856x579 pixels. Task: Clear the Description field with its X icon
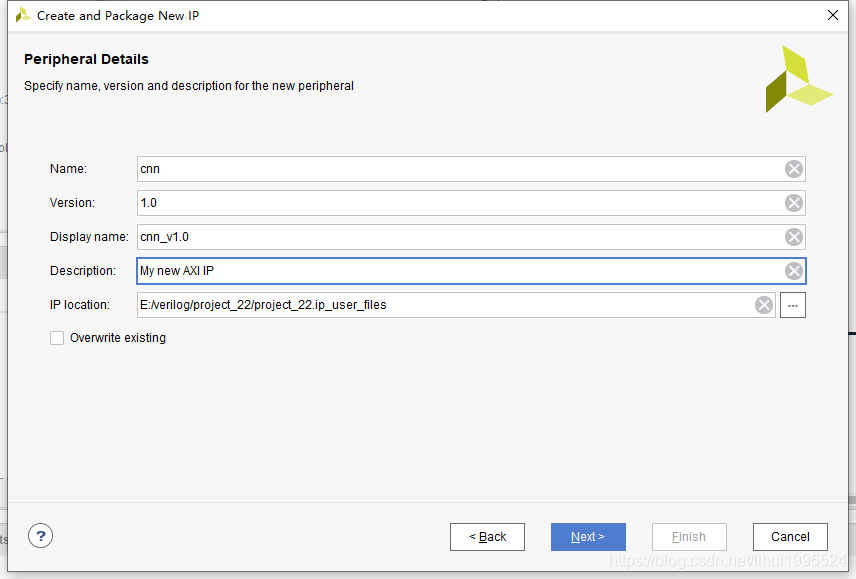(x=794, y=271)
